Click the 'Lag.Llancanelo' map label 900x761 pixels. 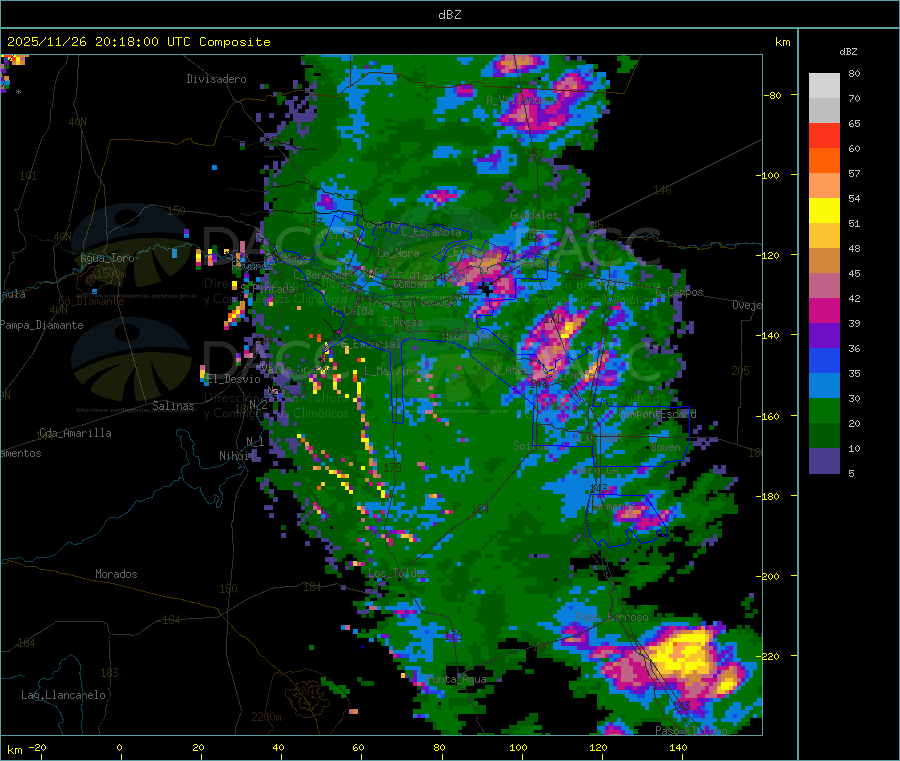63,696
